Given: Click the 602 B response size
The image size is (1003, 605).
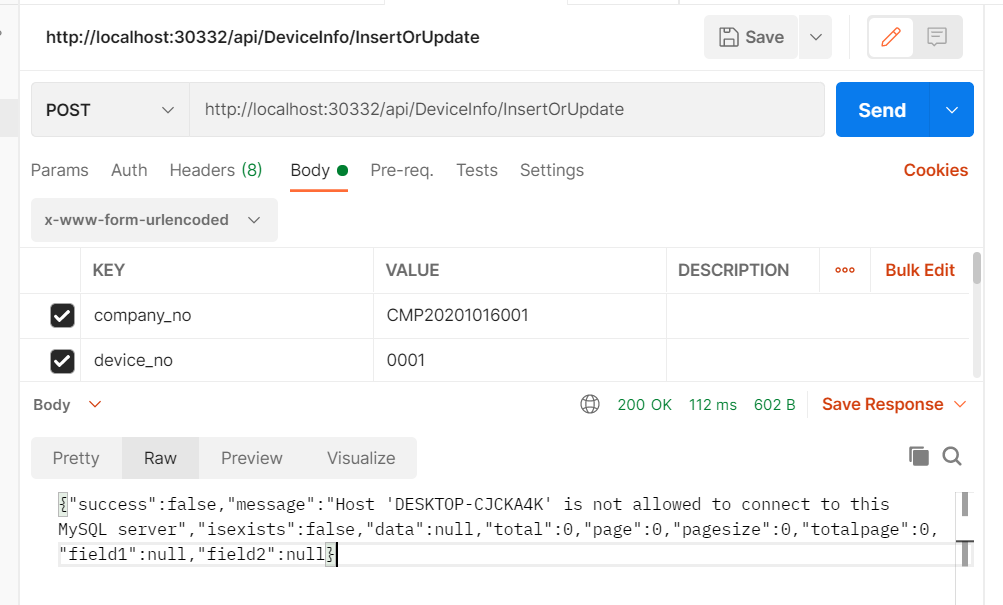Looking at the screenshot, I should point(774,405).
